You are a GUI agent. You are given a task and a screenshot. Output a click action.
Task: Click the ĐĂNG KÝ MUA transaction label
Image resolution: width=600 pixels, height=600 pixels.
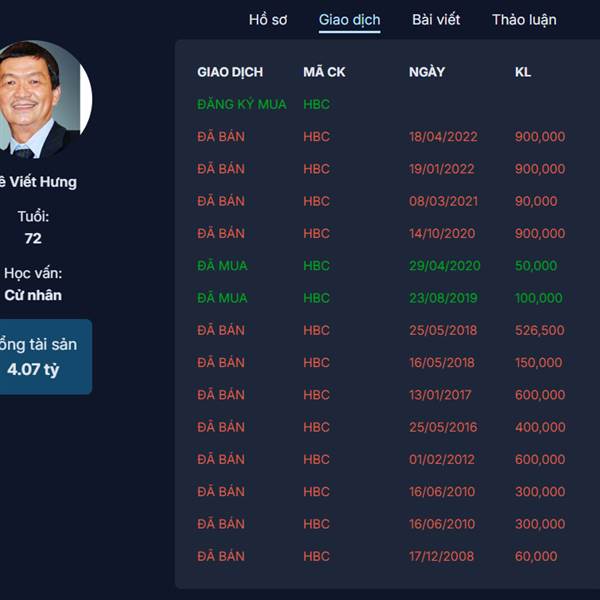241,104
